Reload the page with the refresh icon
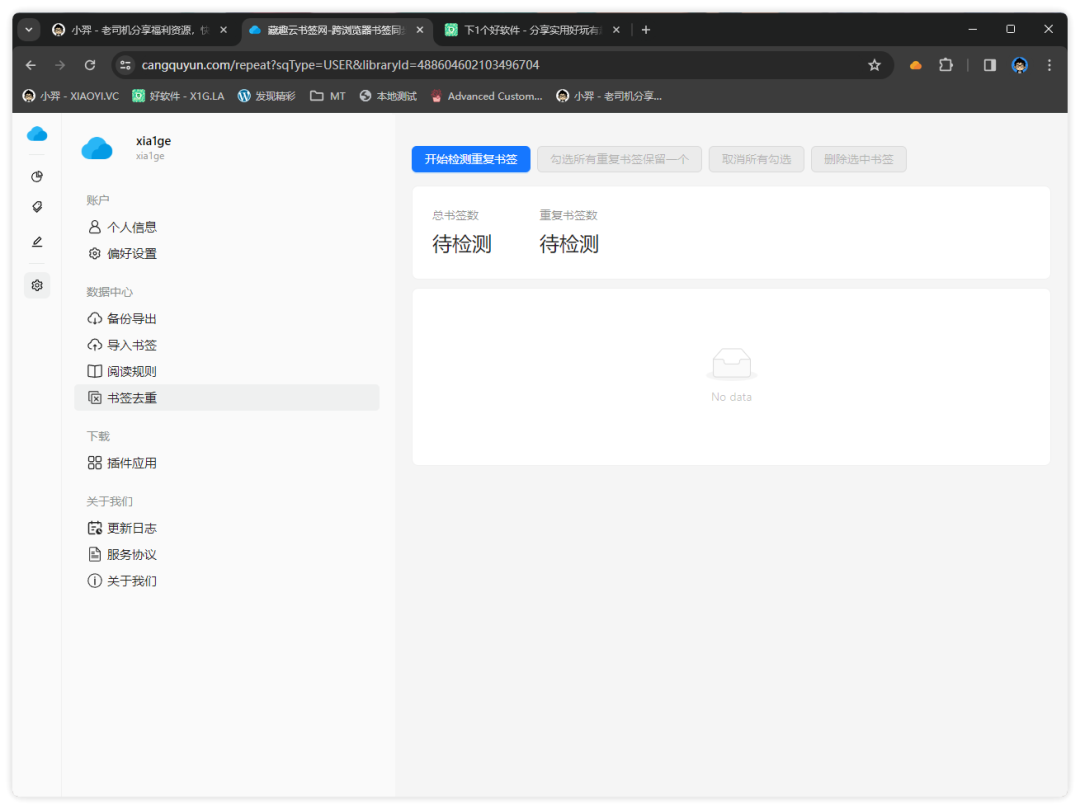 point(90,65)
